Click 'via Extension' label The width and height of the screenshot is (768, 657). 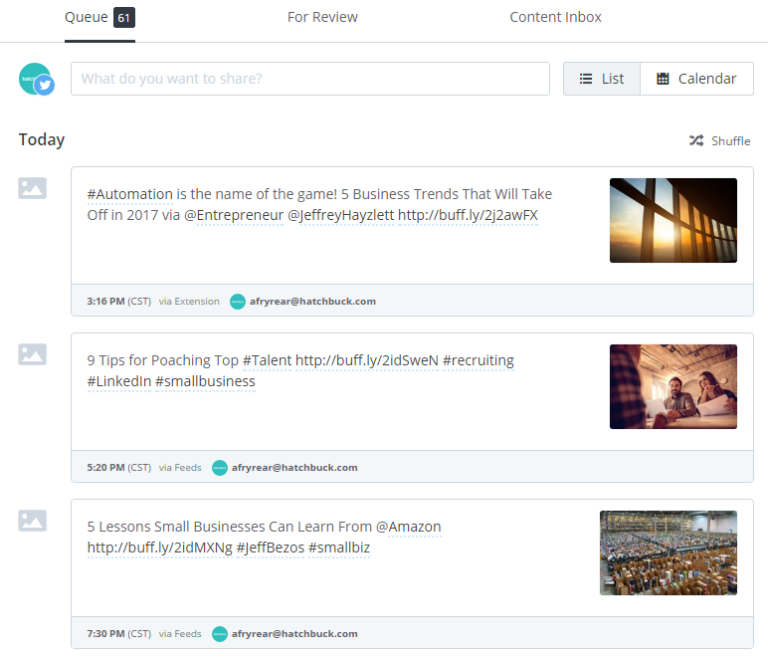(x=189, y=301)
